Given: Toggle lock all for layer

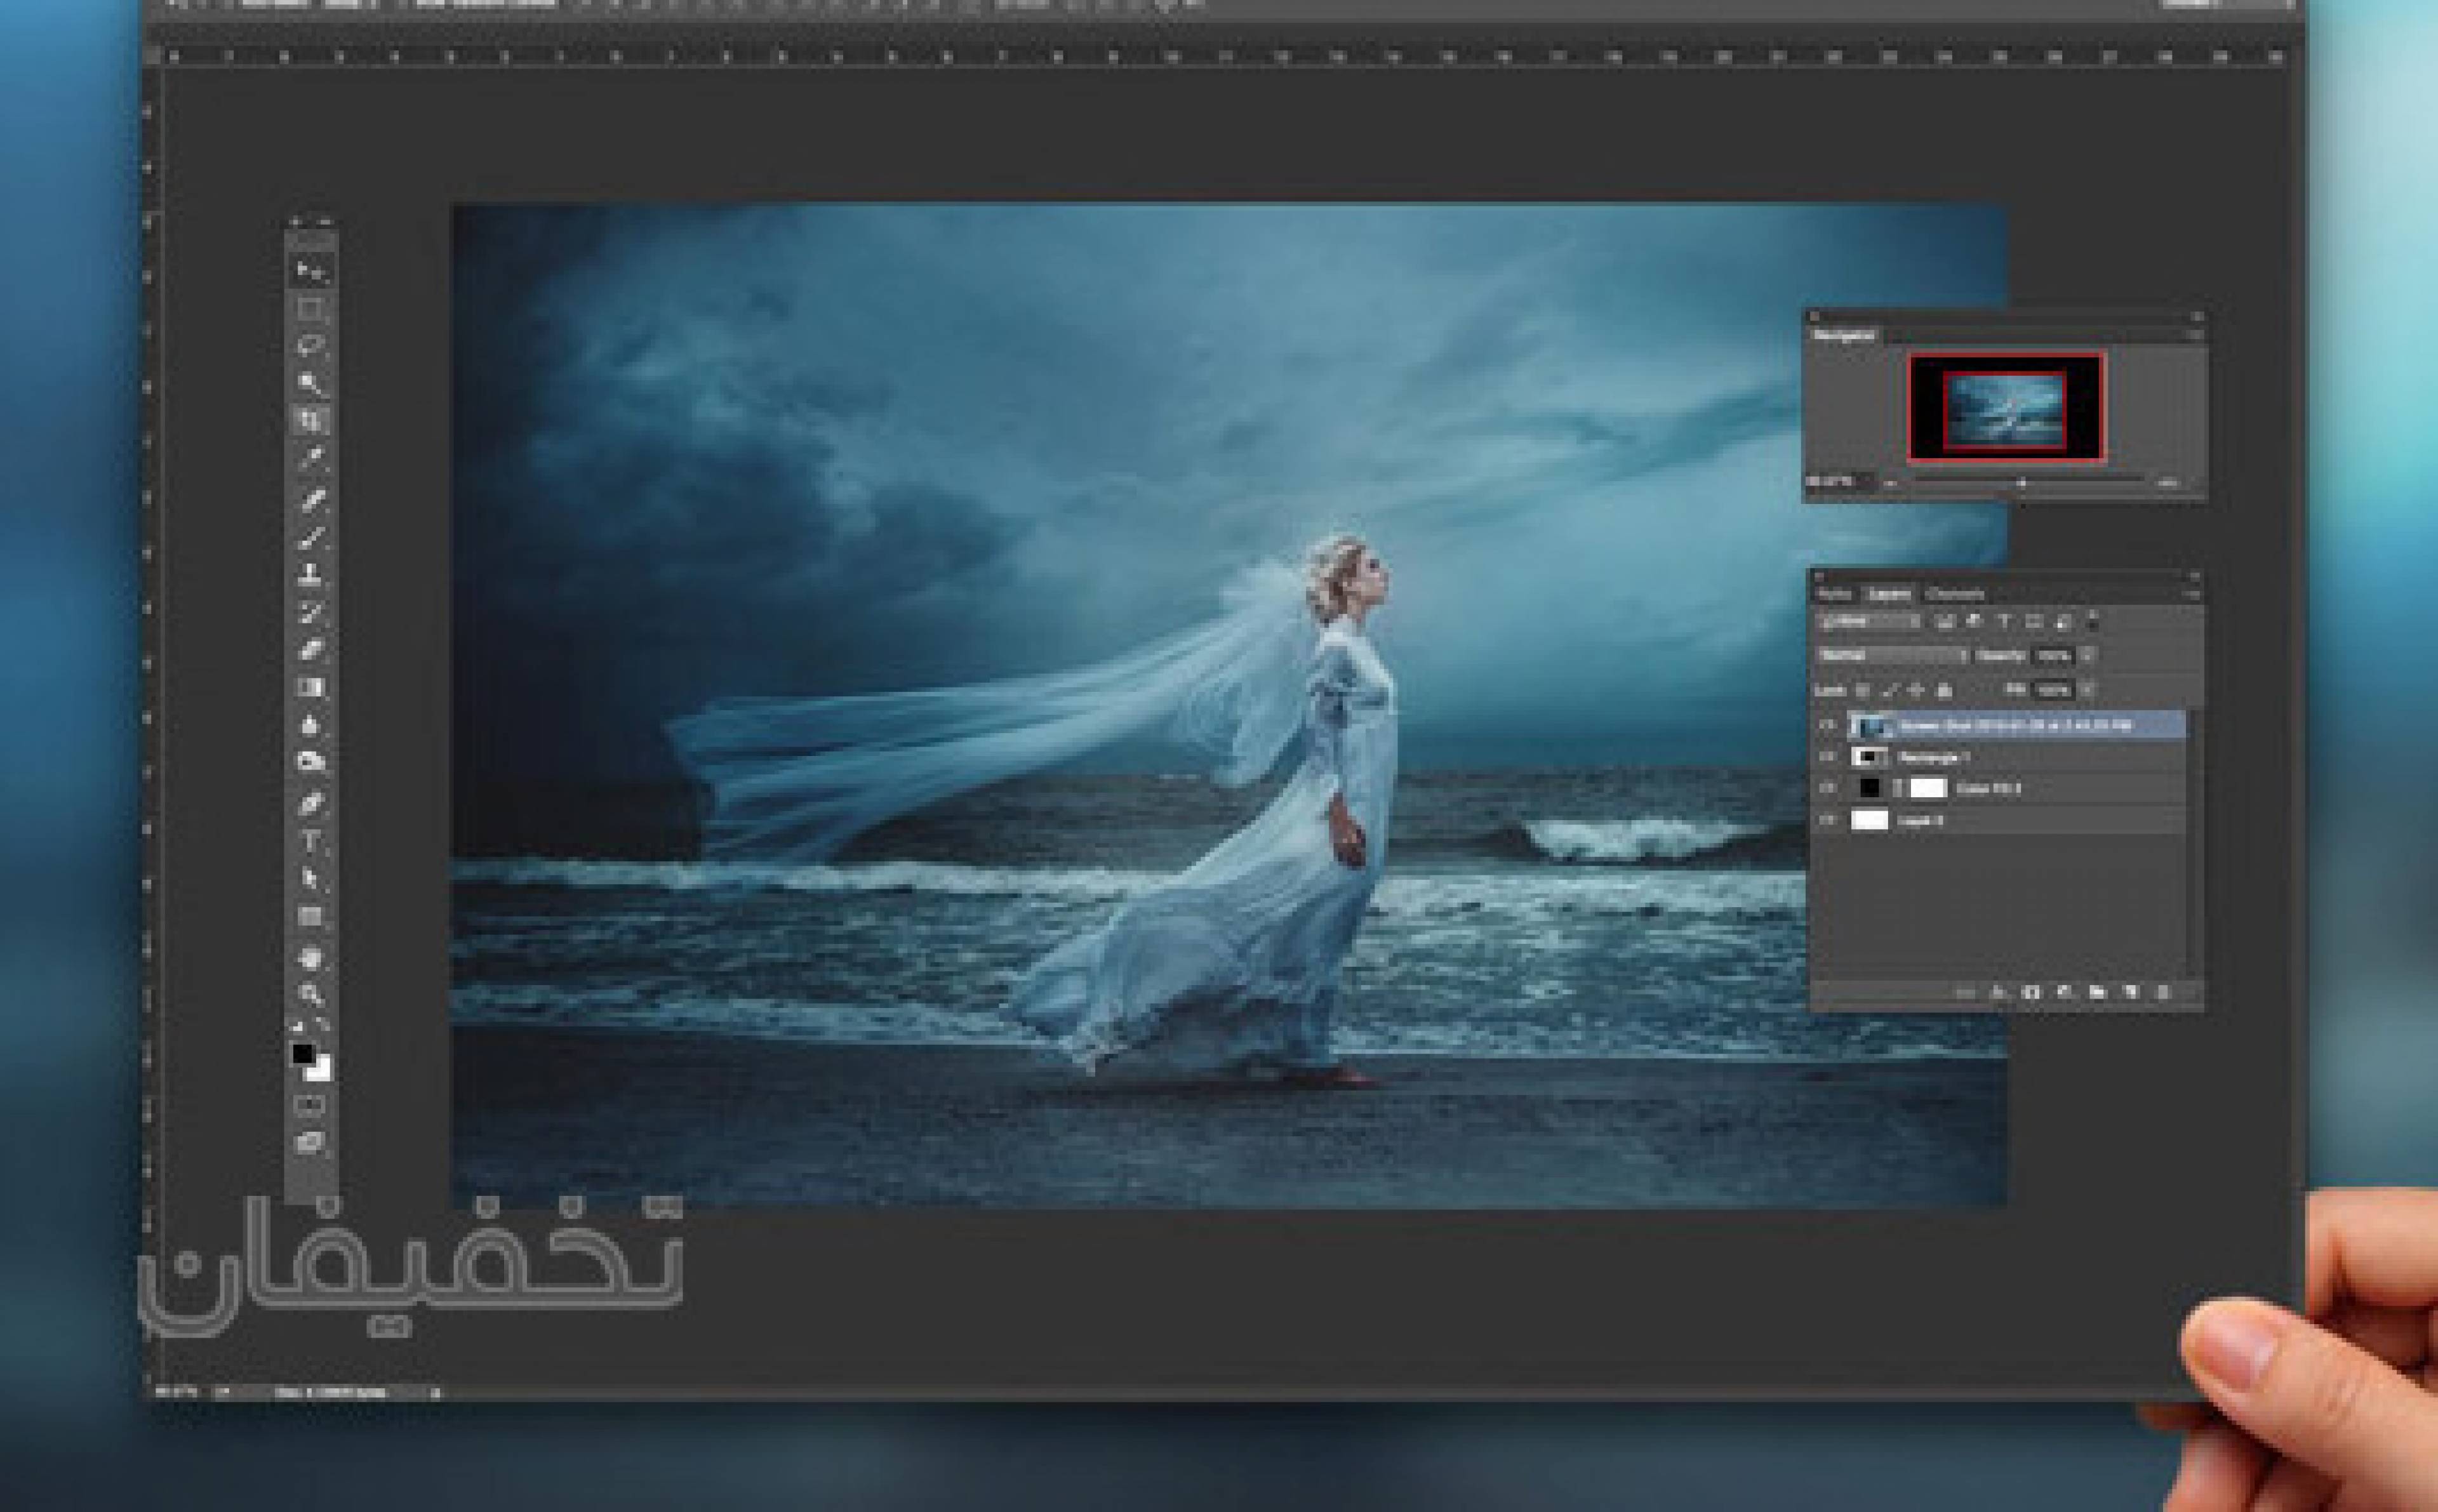Looking at the screenshot, I should click(1944, 690).
